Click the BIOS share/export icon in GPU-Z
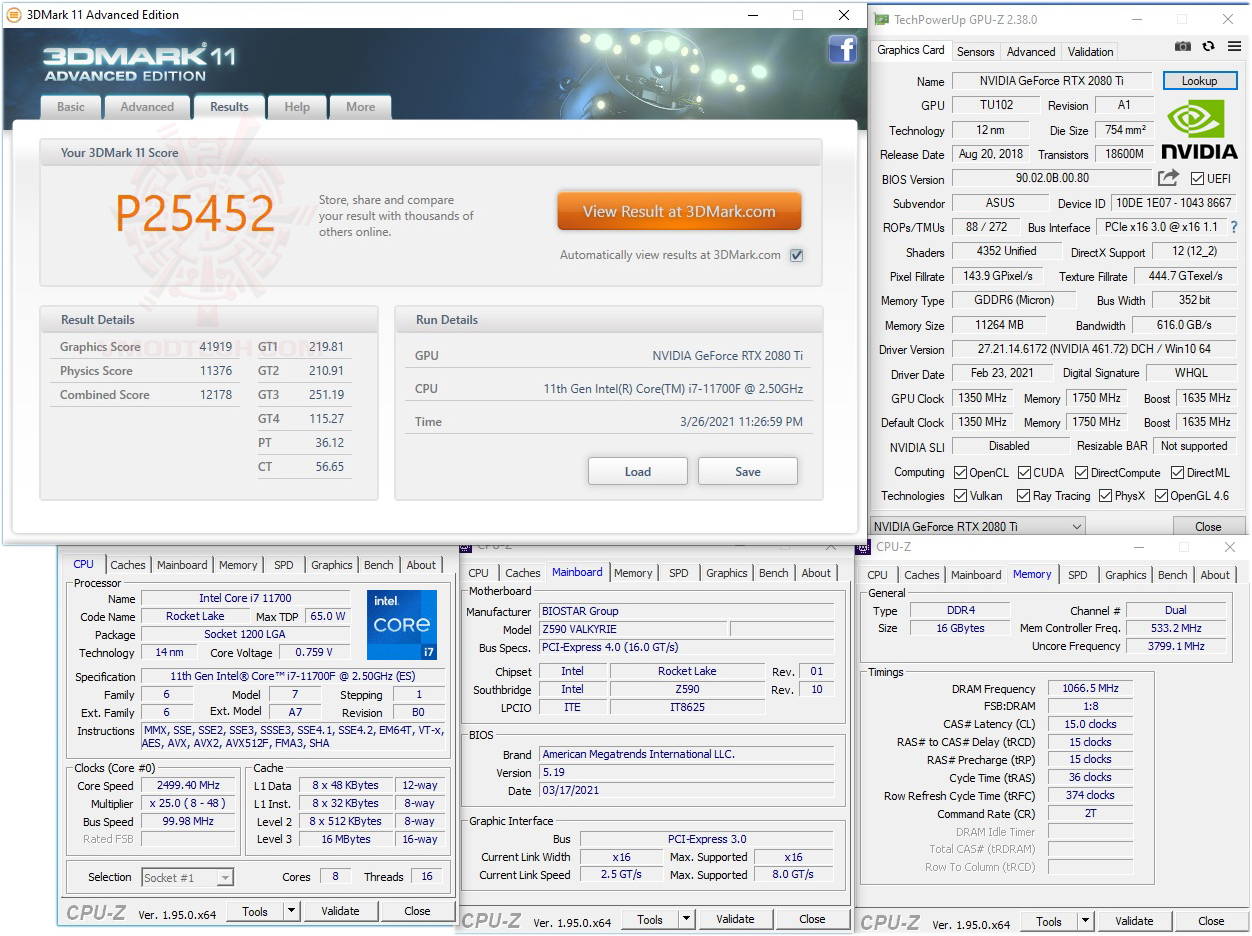 tap(1168, 178)
